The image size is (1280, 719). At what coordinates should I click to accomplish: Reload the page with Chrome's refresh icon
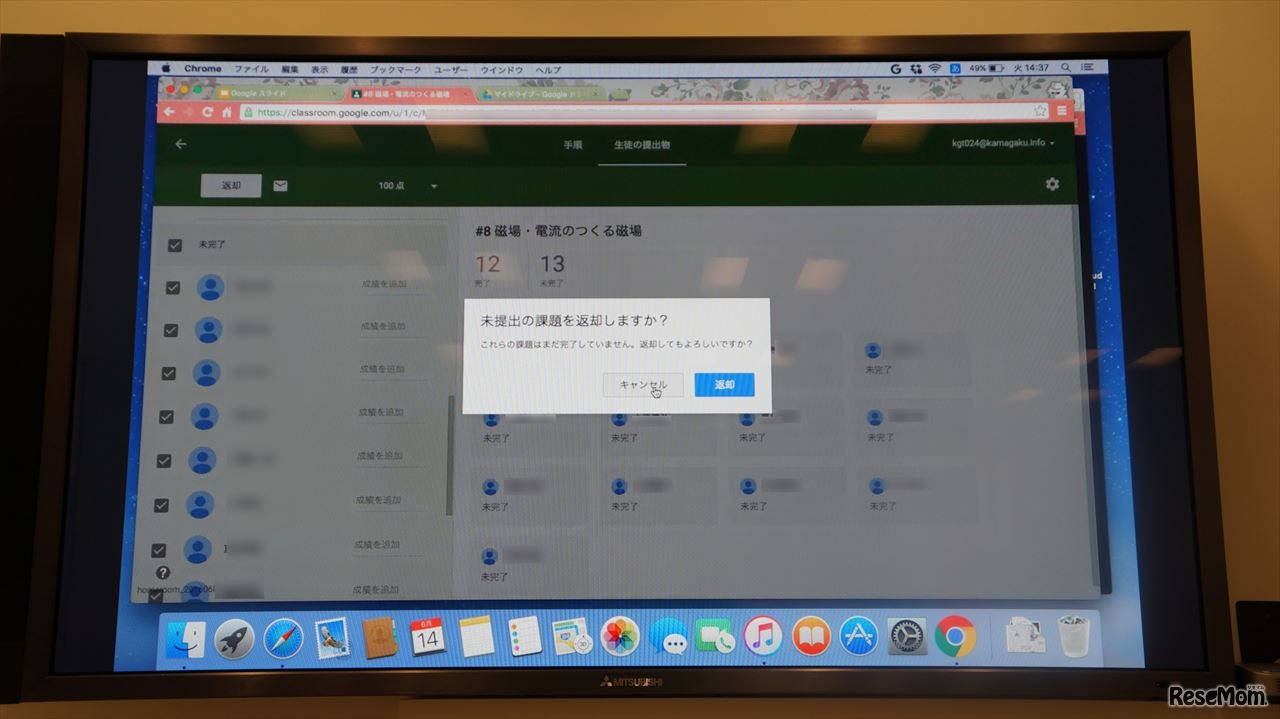[x=208, y=112]
